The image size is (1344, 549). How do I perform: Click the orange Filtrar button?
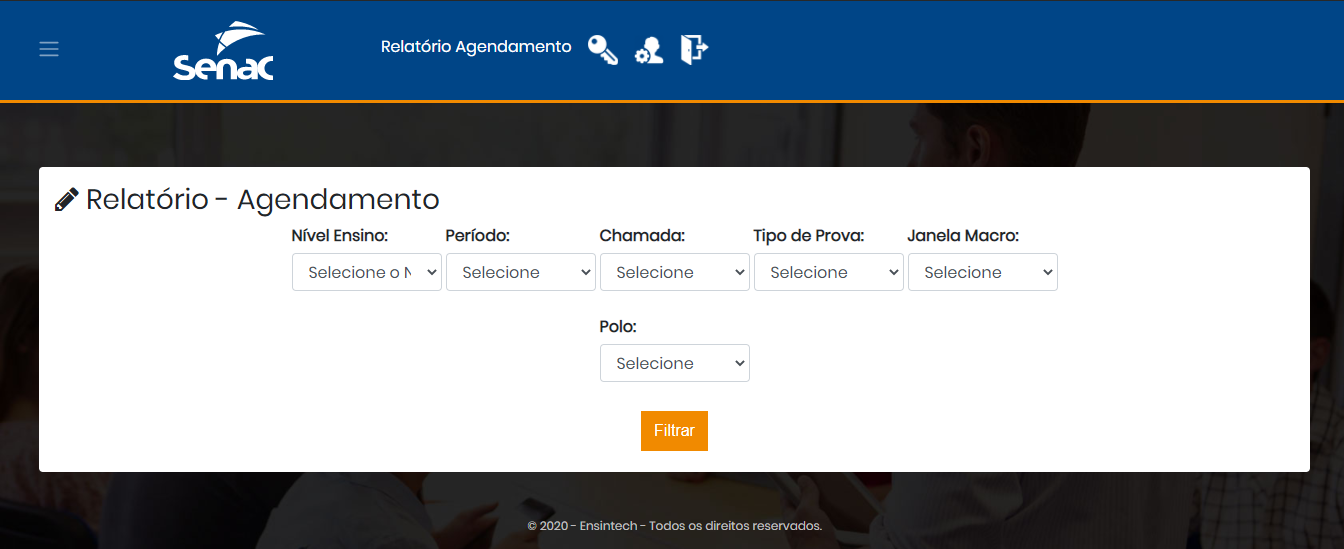pos(674,431)
